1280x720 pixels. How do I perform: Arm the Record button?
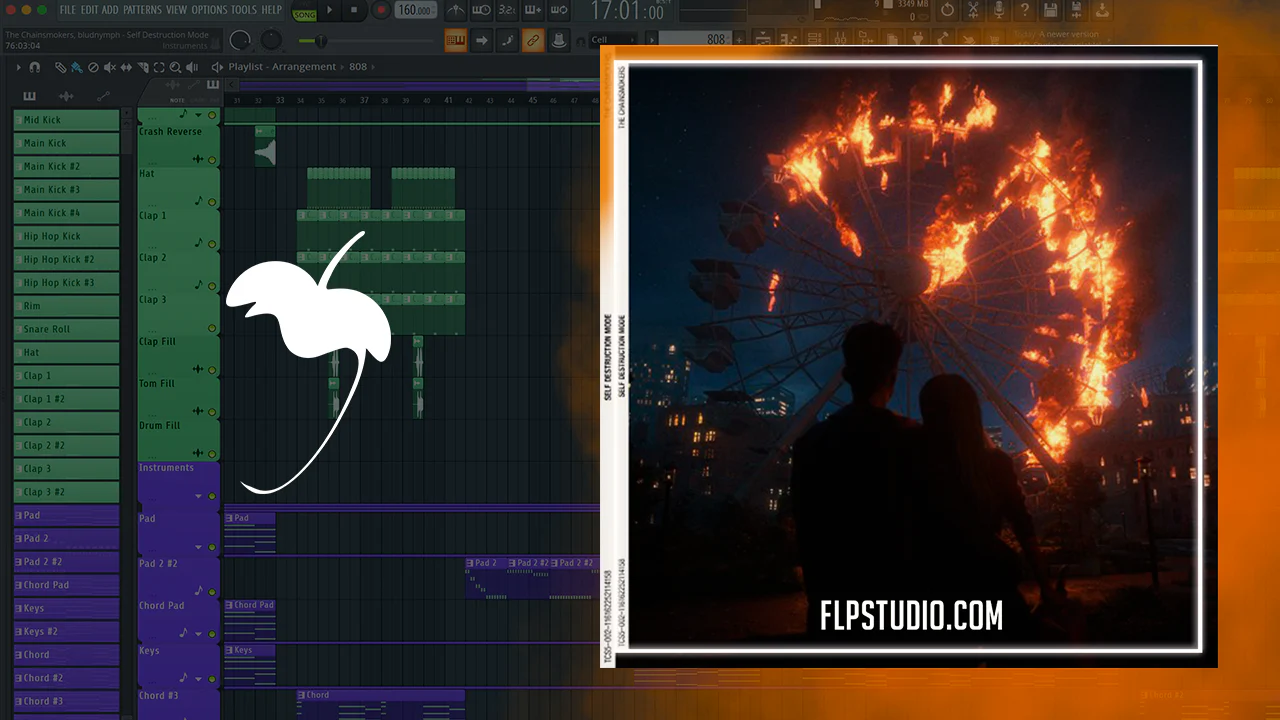[x=381, y=11]
